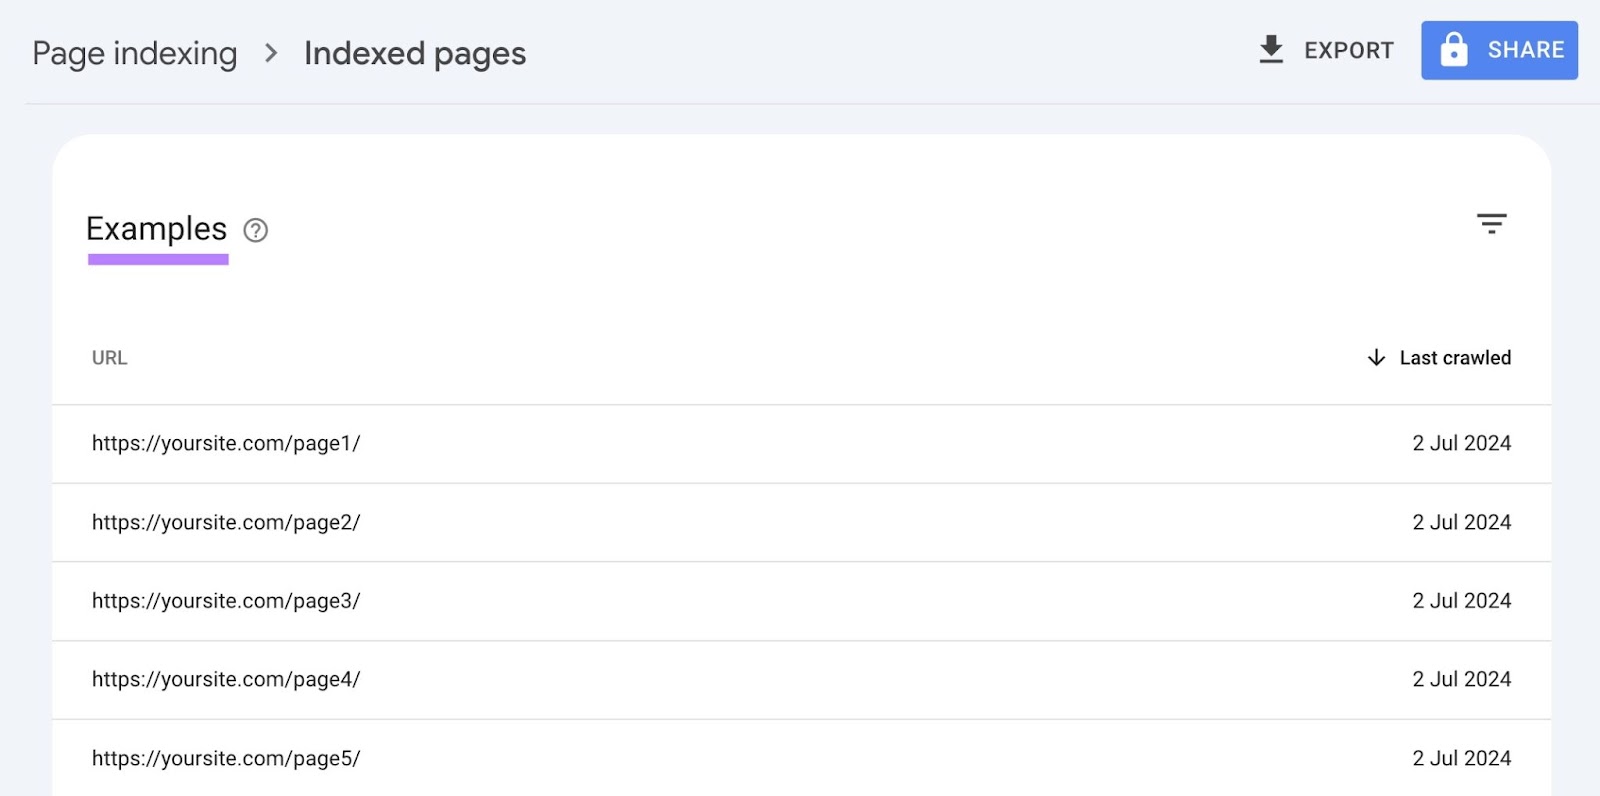Expand details for https://yoursite.com/page1/
Screen dimensions: 1600x796
(226, 443)
